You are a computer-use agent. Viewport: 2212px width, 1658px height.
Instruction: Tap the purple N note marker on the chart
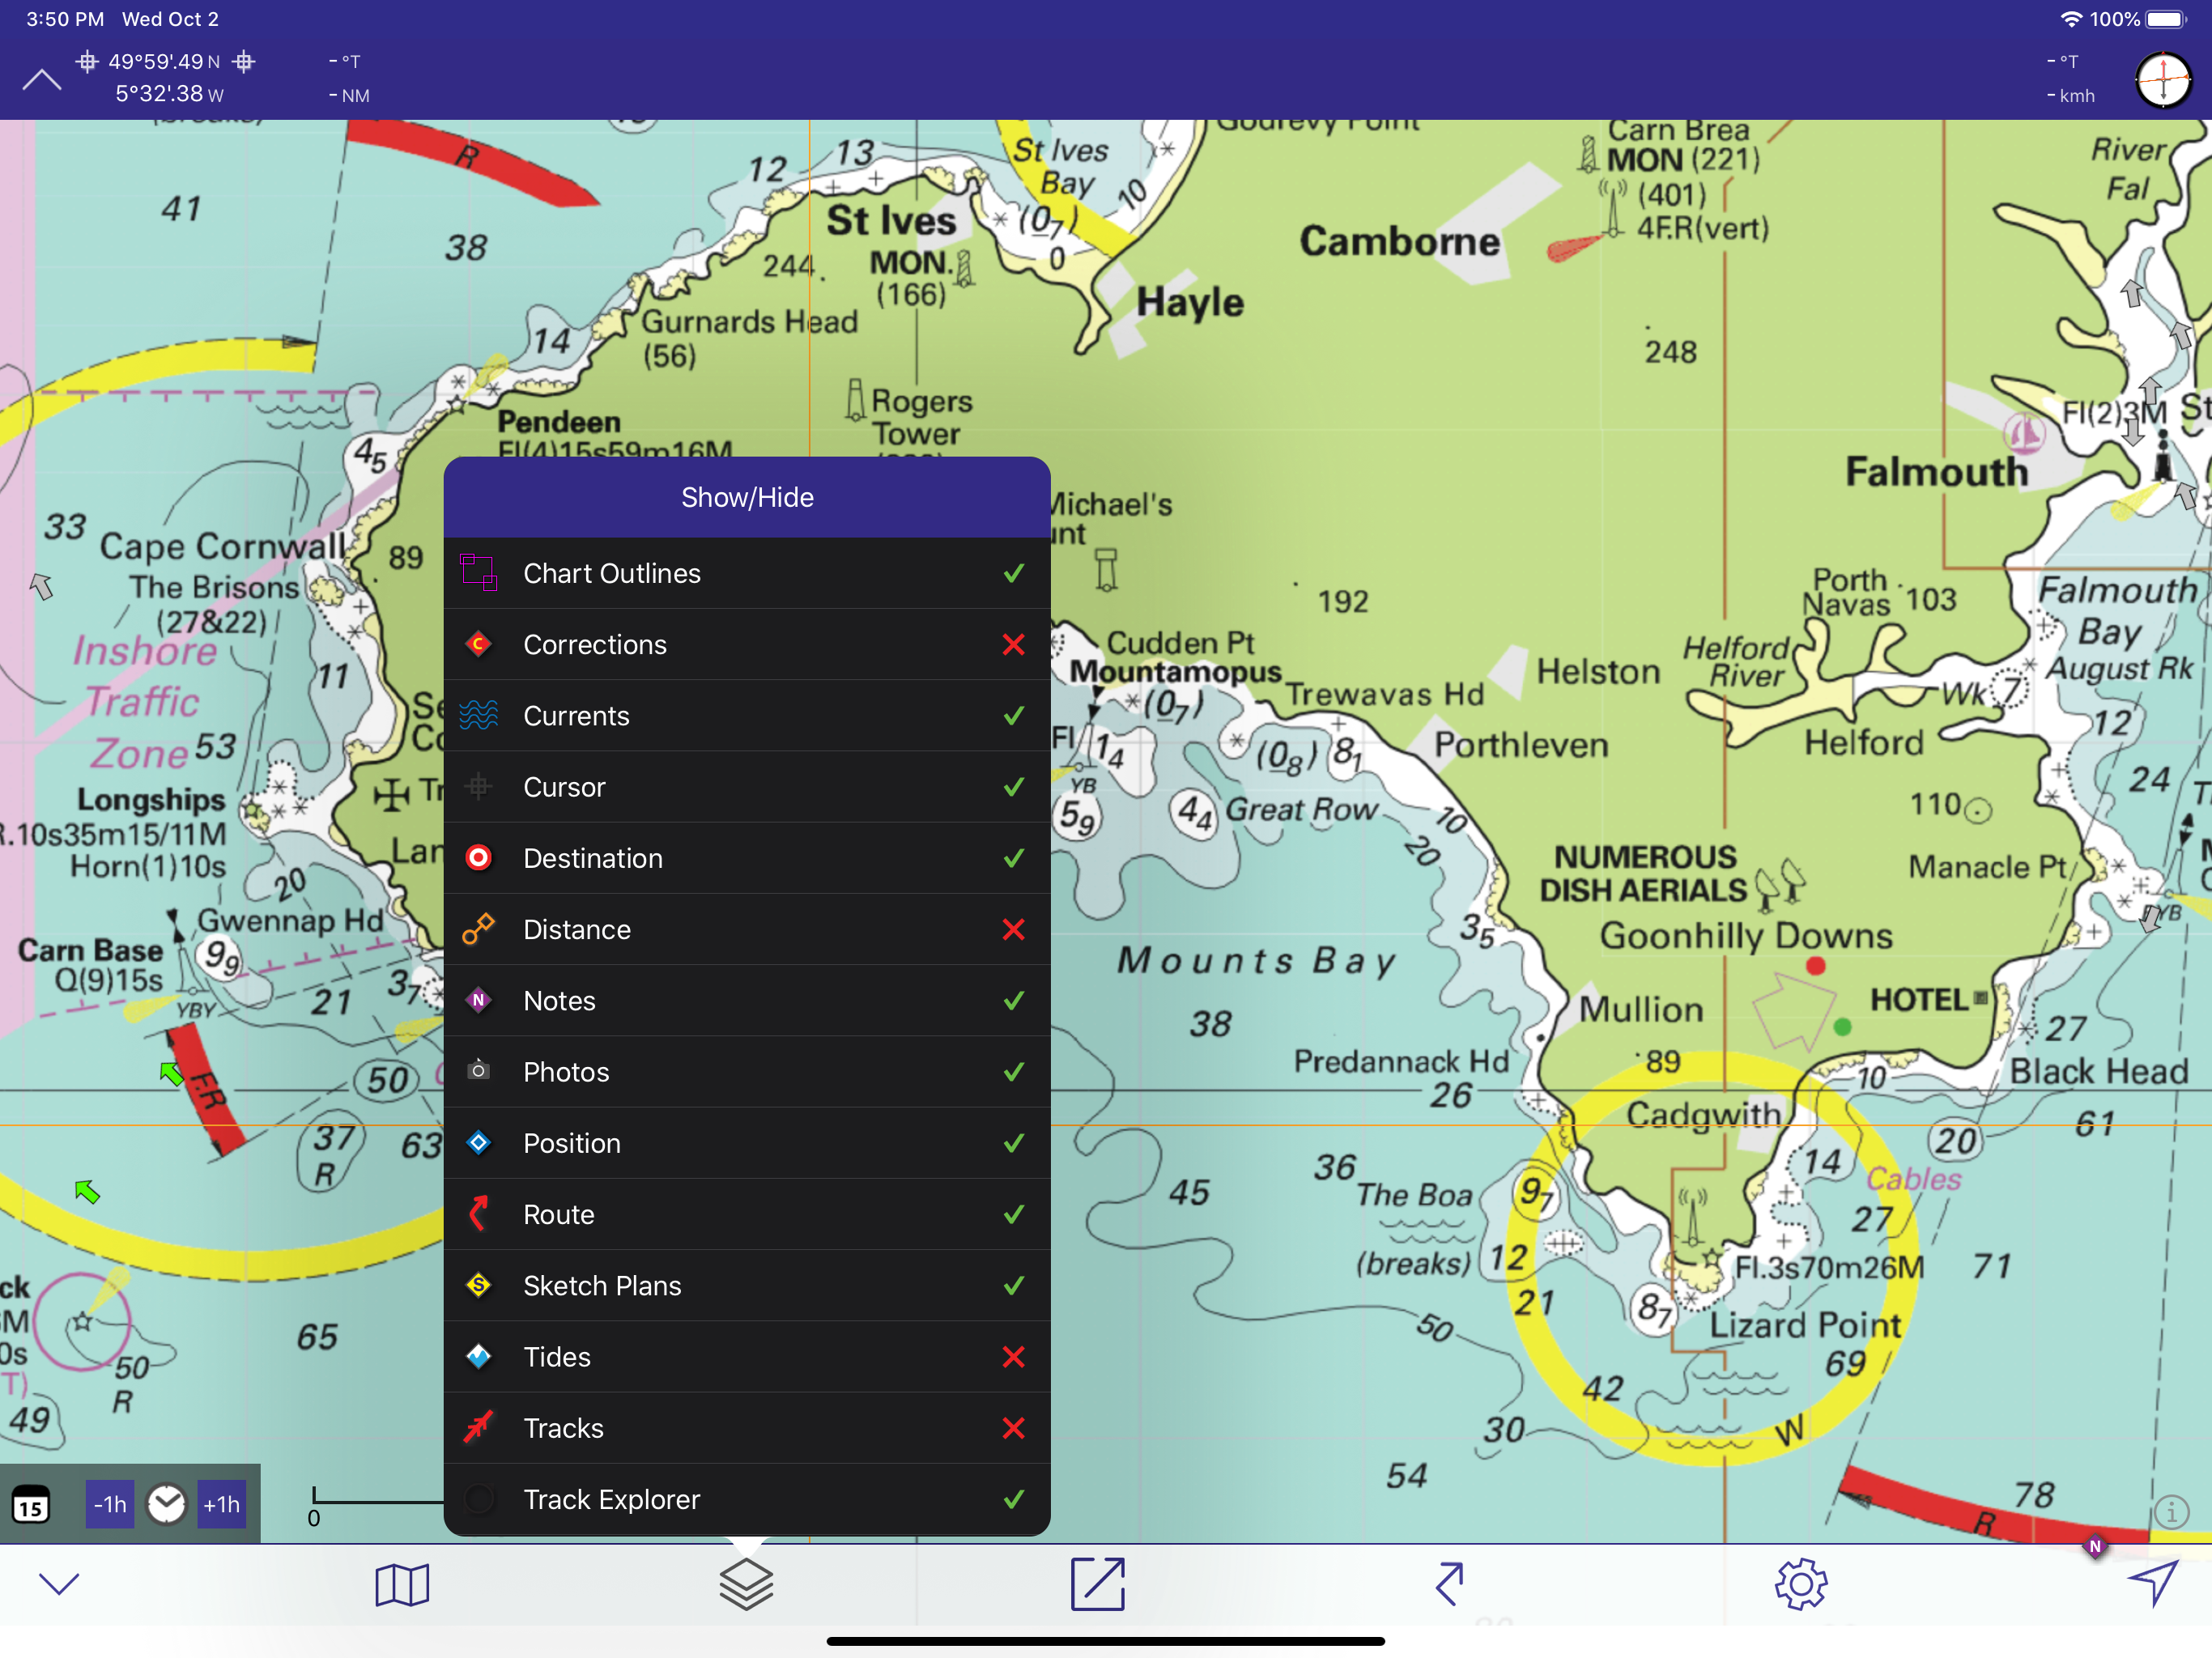click(2095, 1547)
